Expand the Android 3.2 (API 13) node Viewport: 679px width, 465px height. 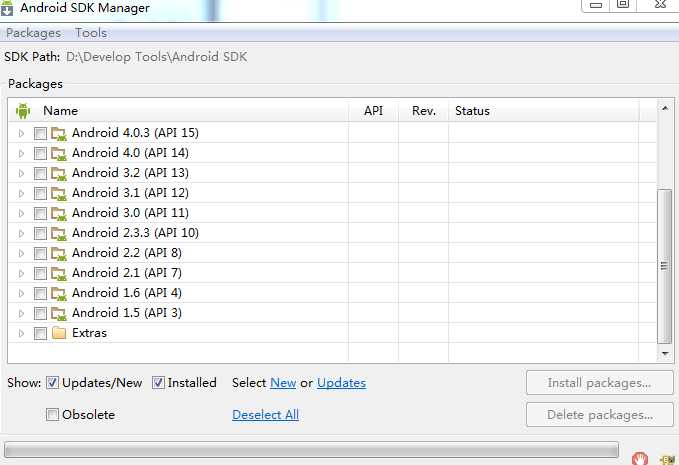[x=21, y=173]
